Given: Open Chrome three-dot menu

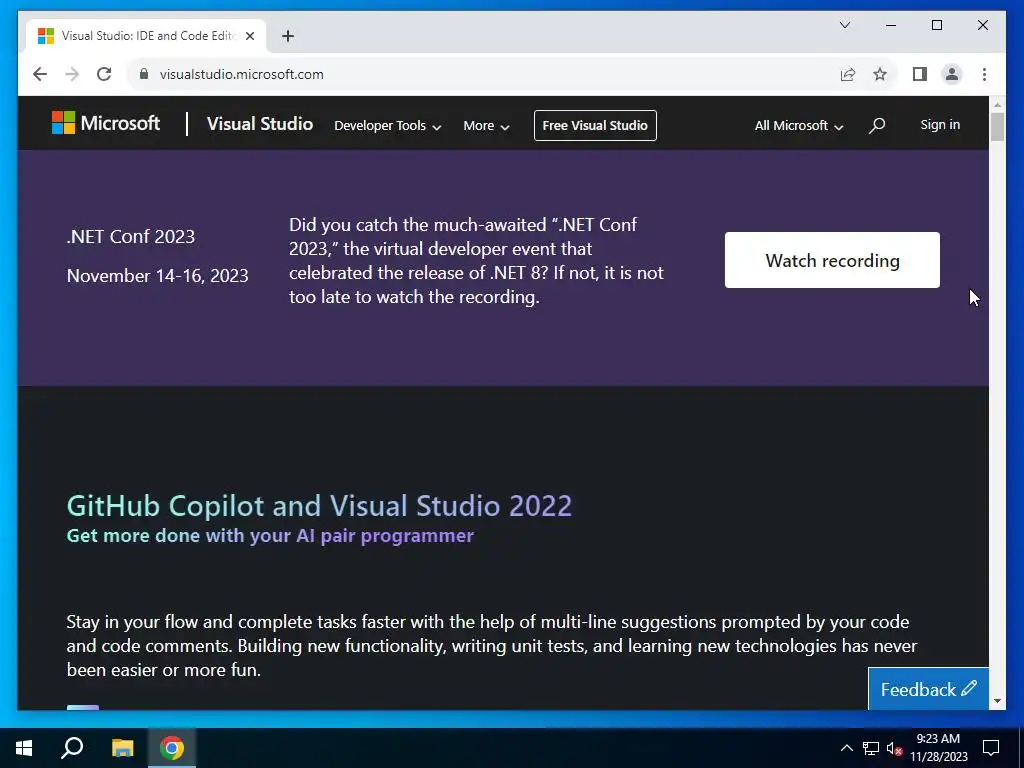Looking at the screenshot, I should 984,74.
